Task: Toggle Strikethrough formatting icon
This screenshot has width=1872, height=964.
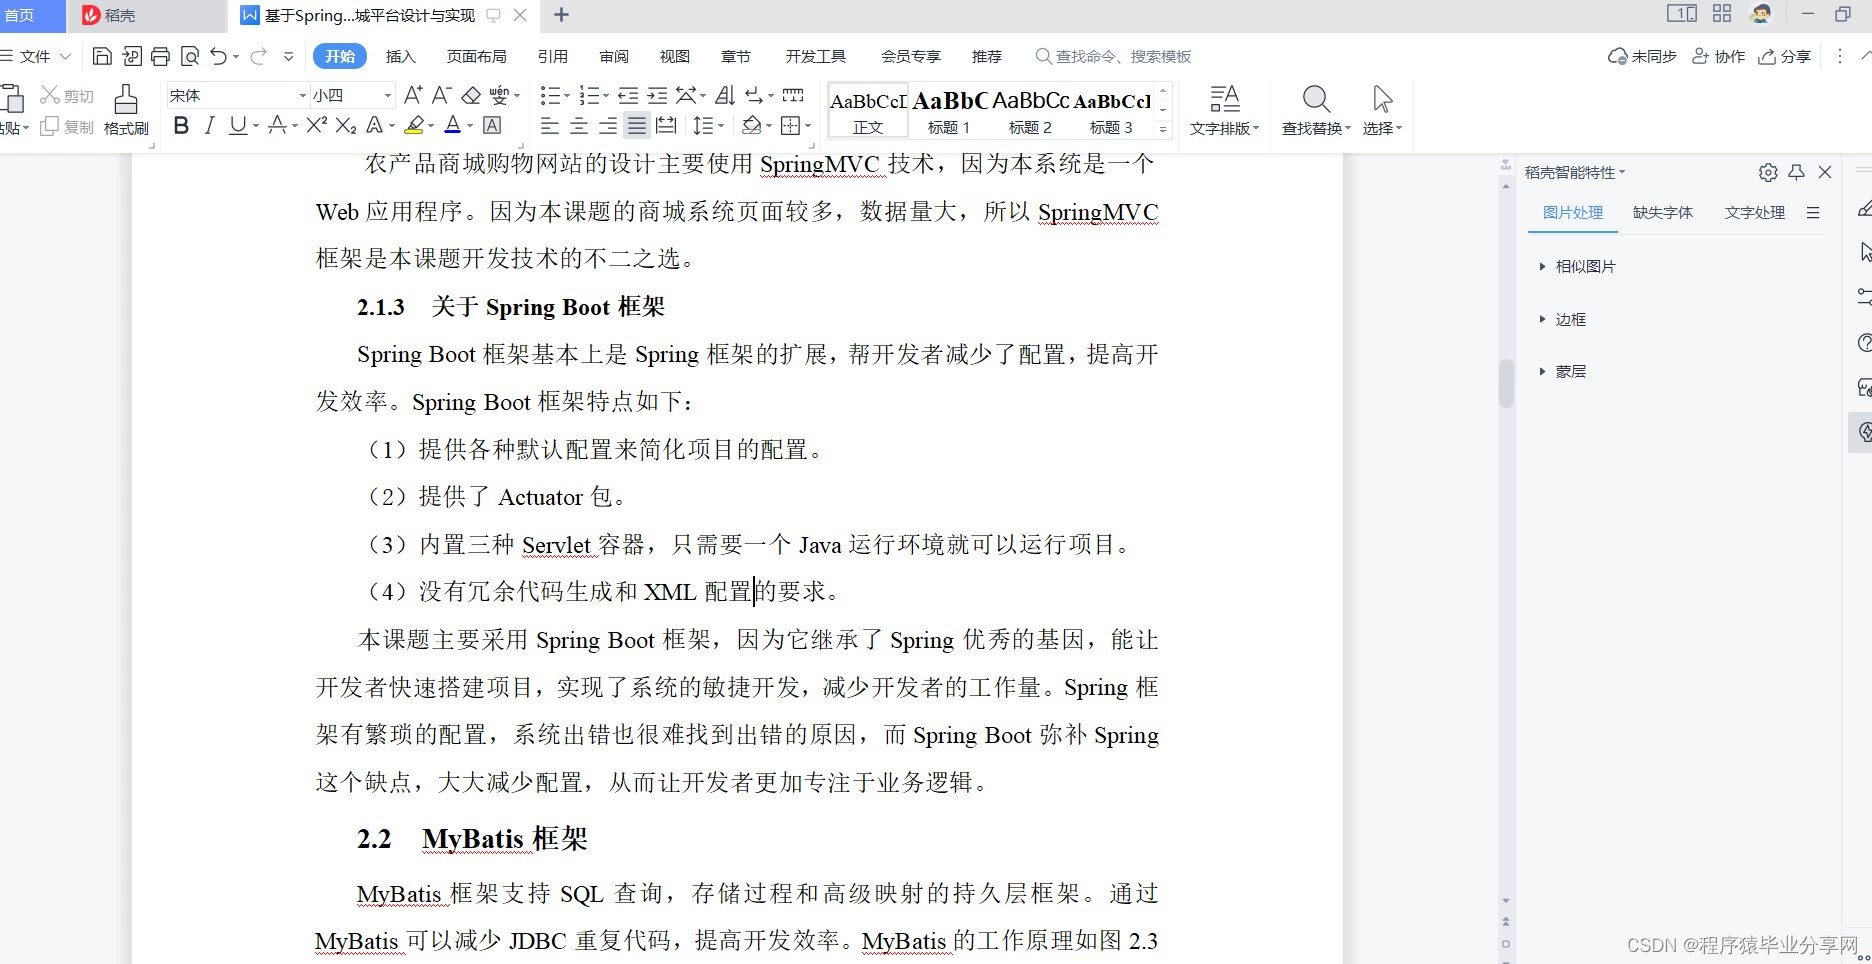Action: pyautogui.click(x=278, y=125)
